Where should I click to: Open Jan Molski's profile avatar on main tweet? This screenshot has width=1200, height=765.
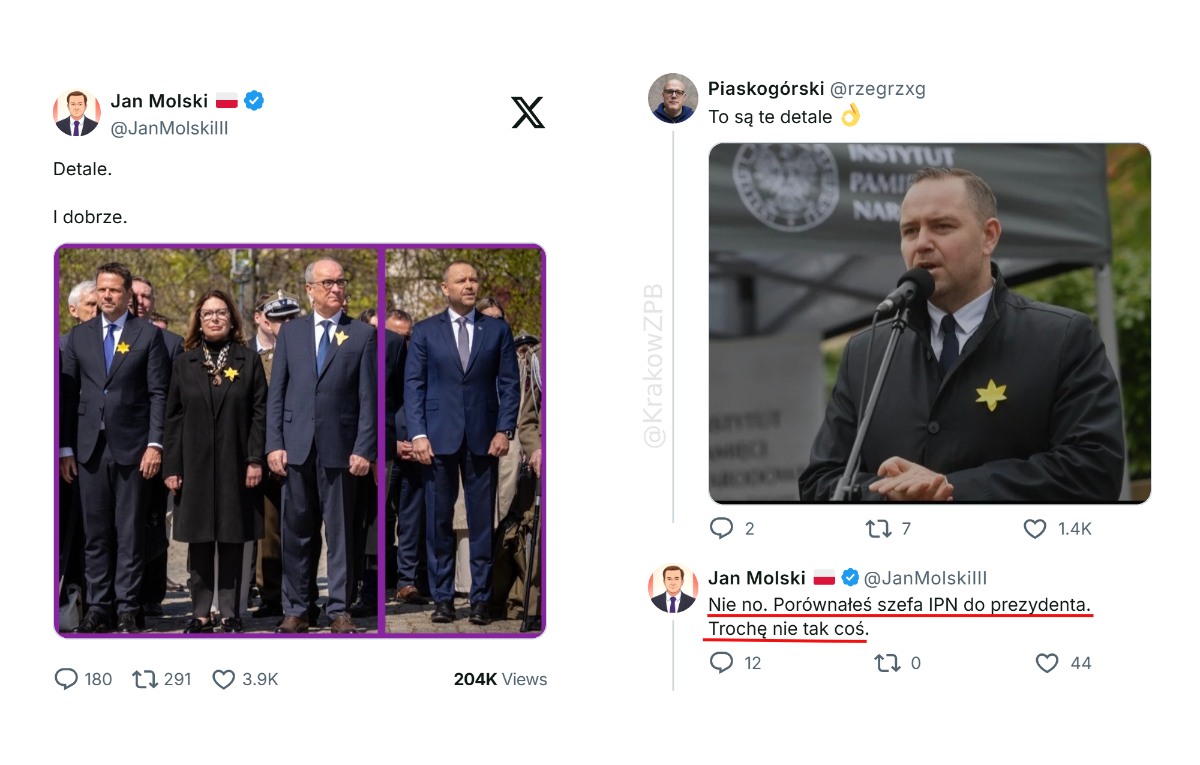tap(77, 113)
